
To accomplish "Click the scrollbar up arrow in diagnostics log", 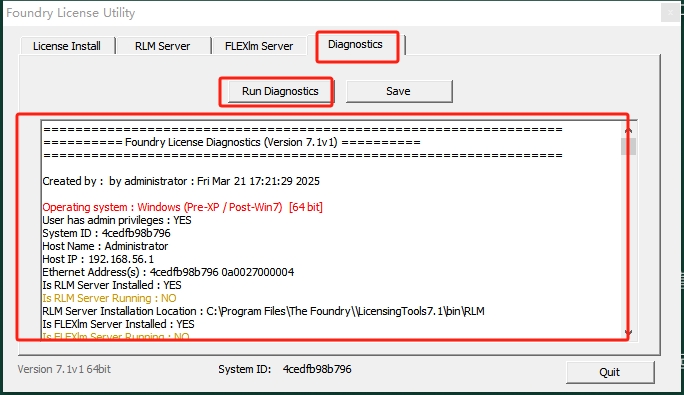I will (628, 131).
